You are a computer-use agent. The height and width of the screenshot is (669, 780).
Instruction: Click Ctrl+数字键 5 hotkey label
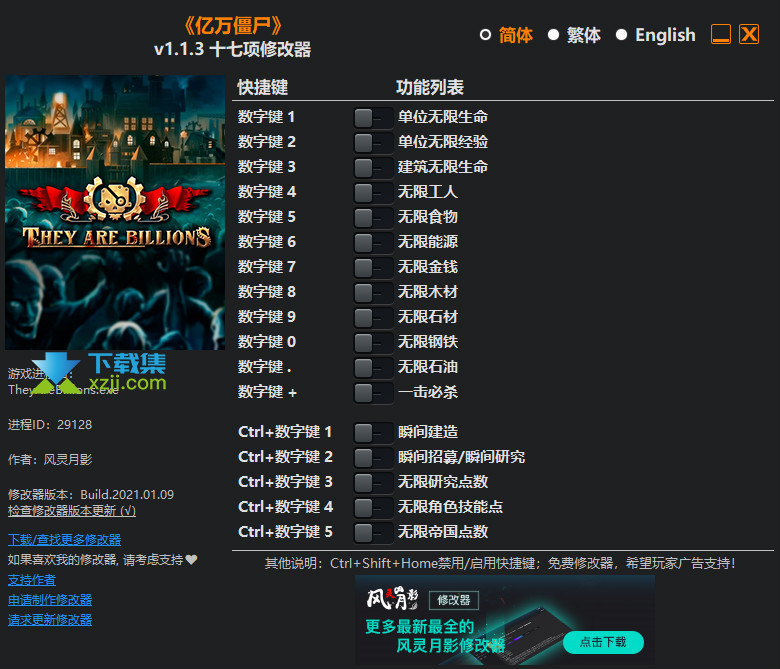click(285, 532)
